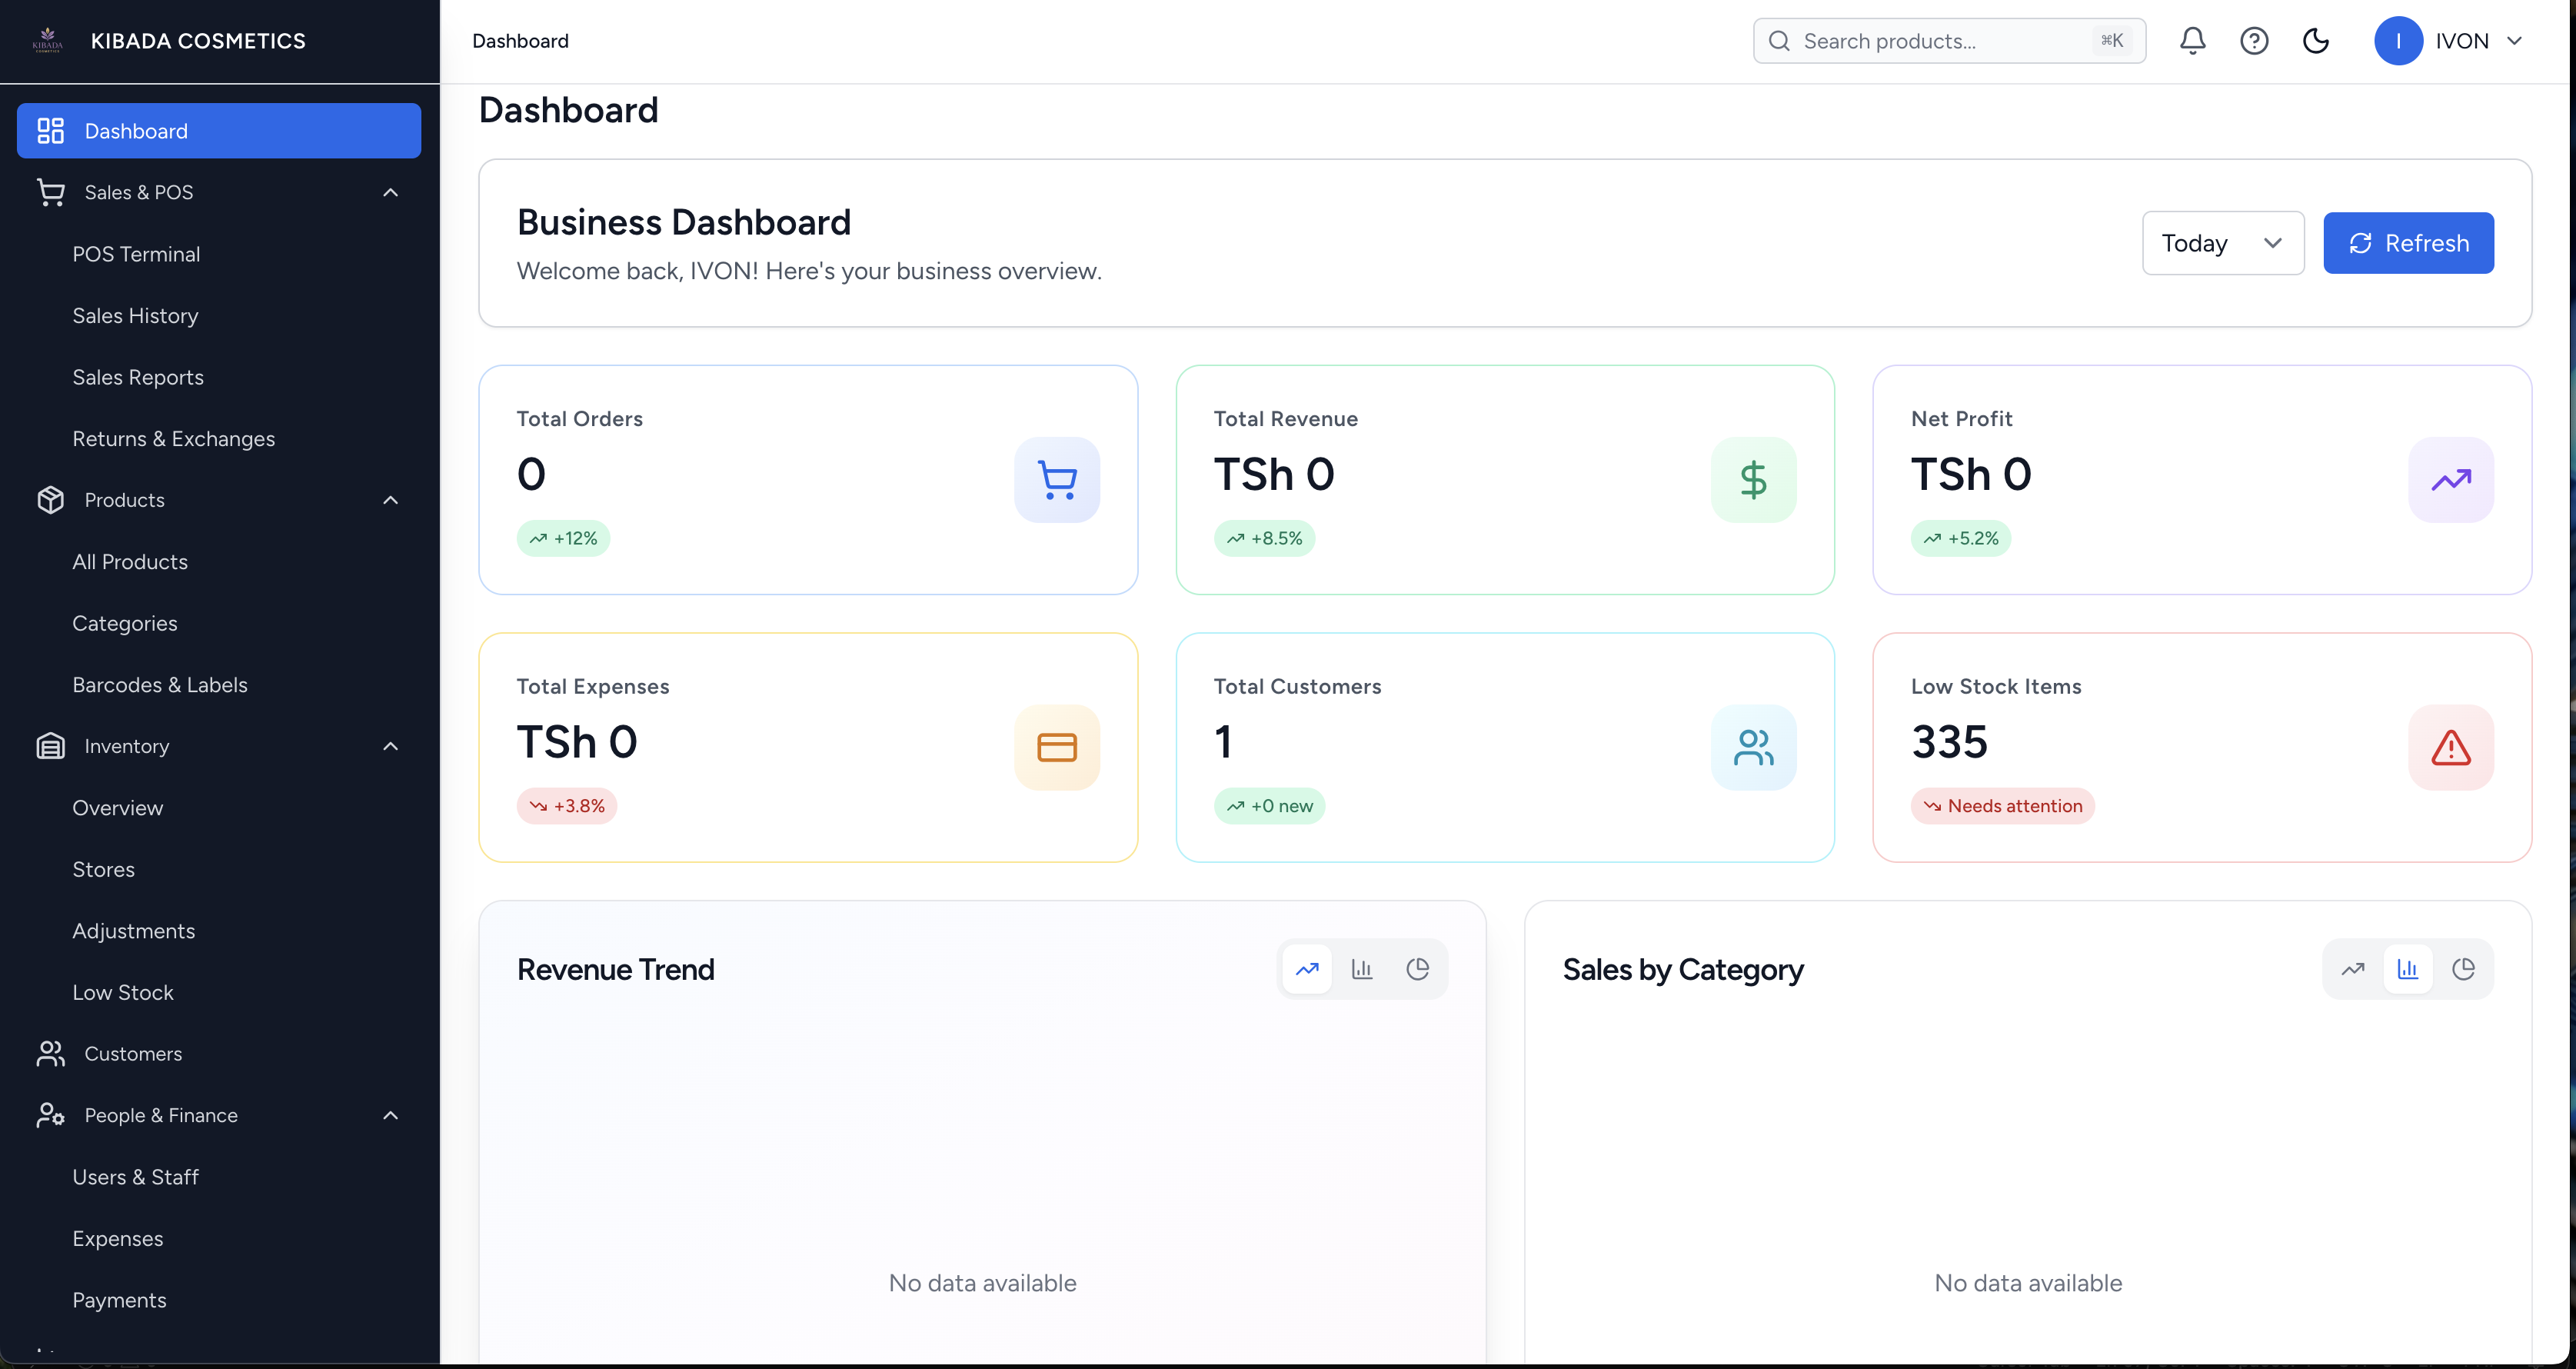Click the Total Orders cart icon
This screenshot has width=2576, height=1369.
click(x=1057, y=480)
